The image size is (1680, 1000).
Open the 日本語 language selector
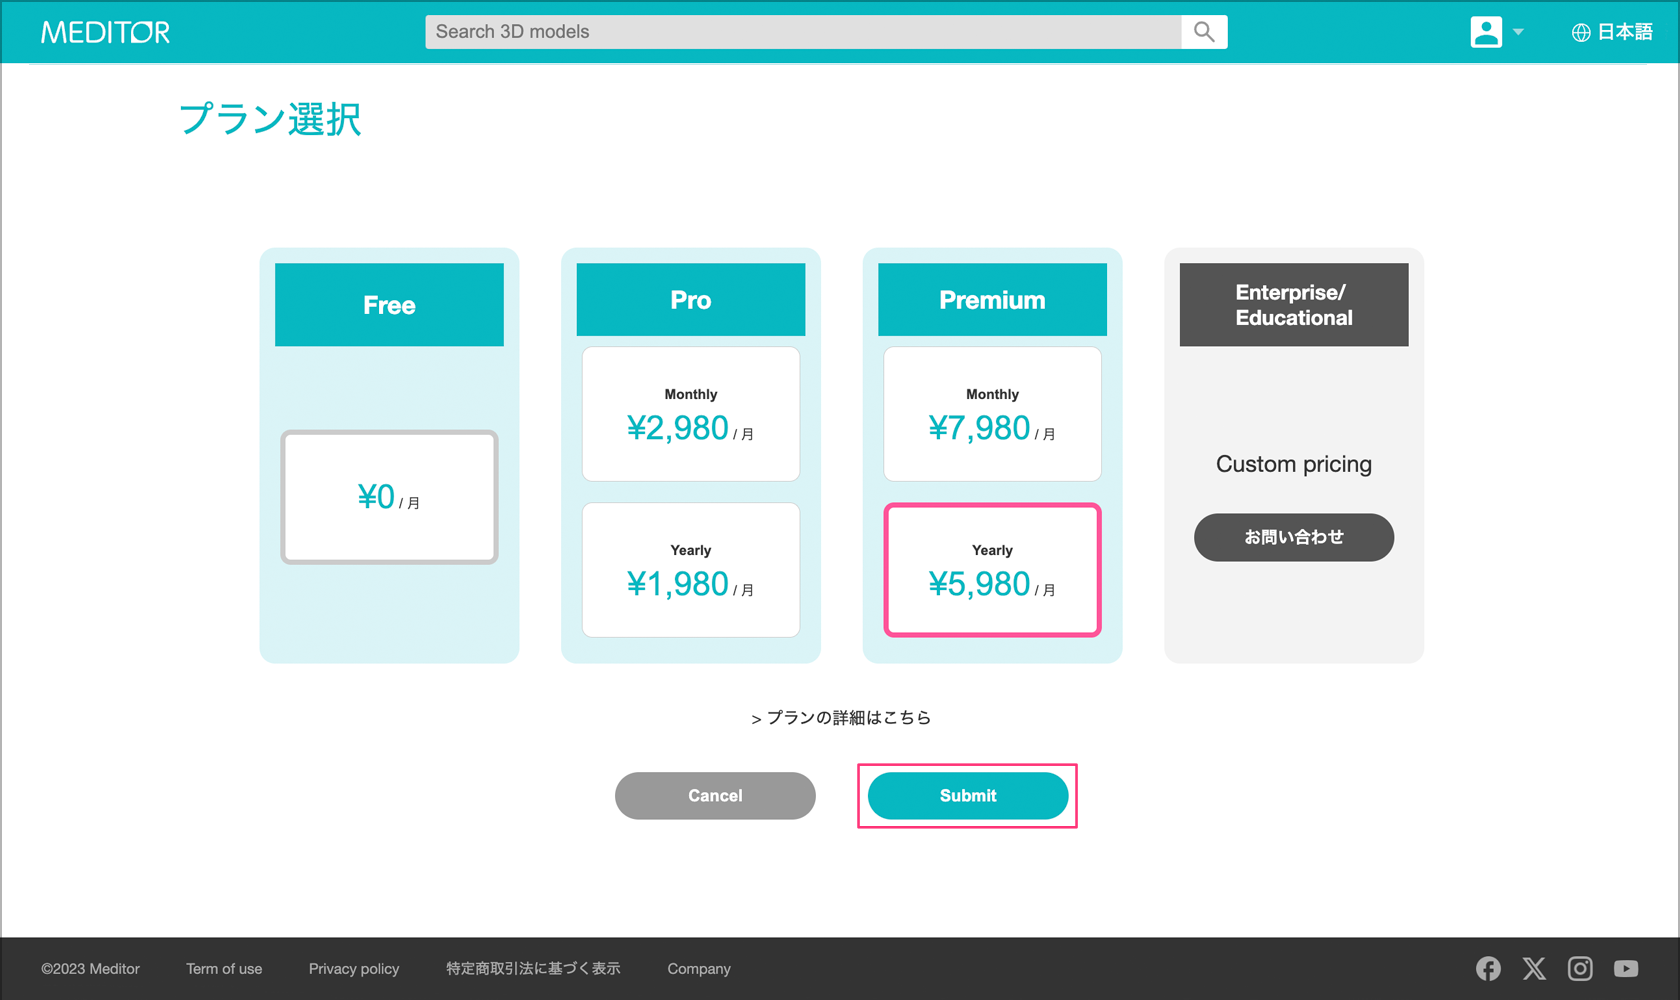[x=1612, y=32]
